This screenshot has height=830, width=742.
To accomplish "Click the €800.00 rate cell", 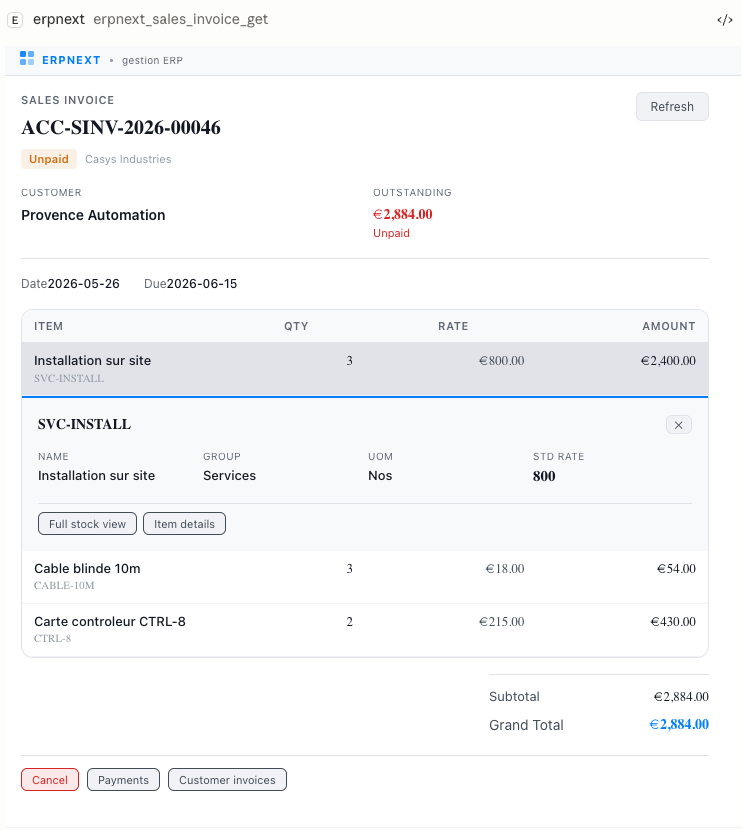I will coord(502,360).
